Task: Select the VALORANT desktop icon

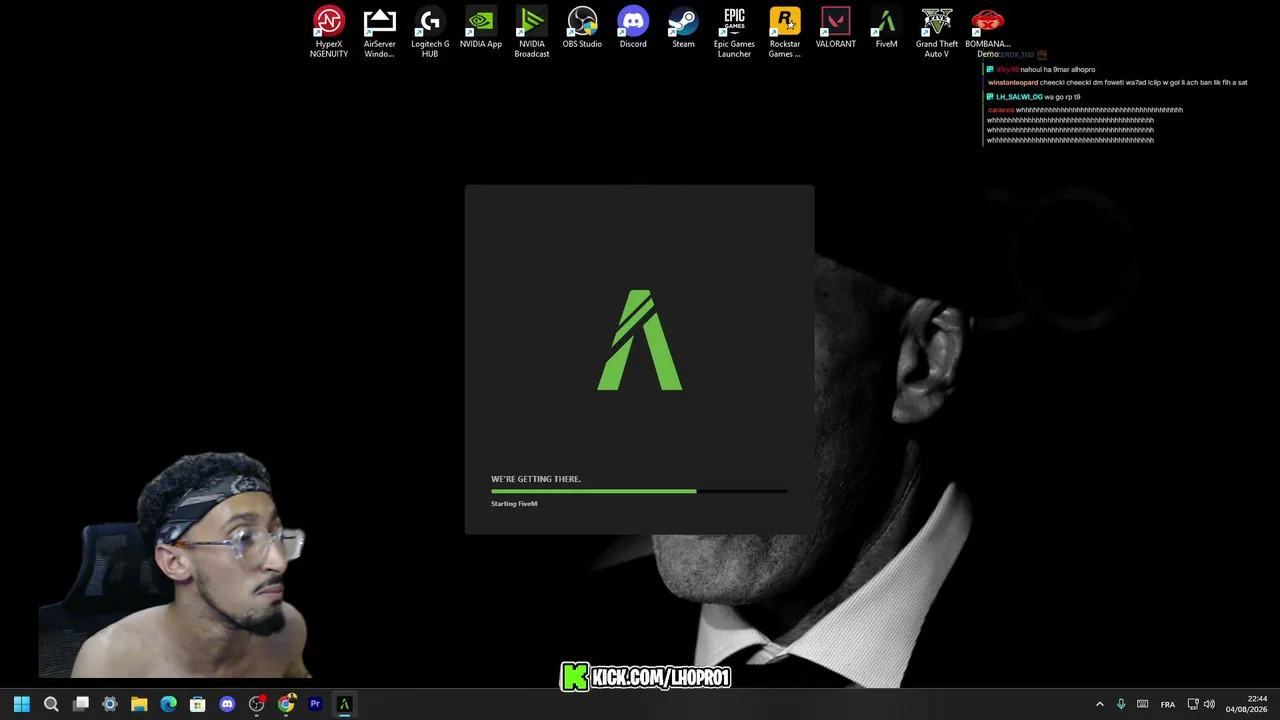Action: (836, 28)
